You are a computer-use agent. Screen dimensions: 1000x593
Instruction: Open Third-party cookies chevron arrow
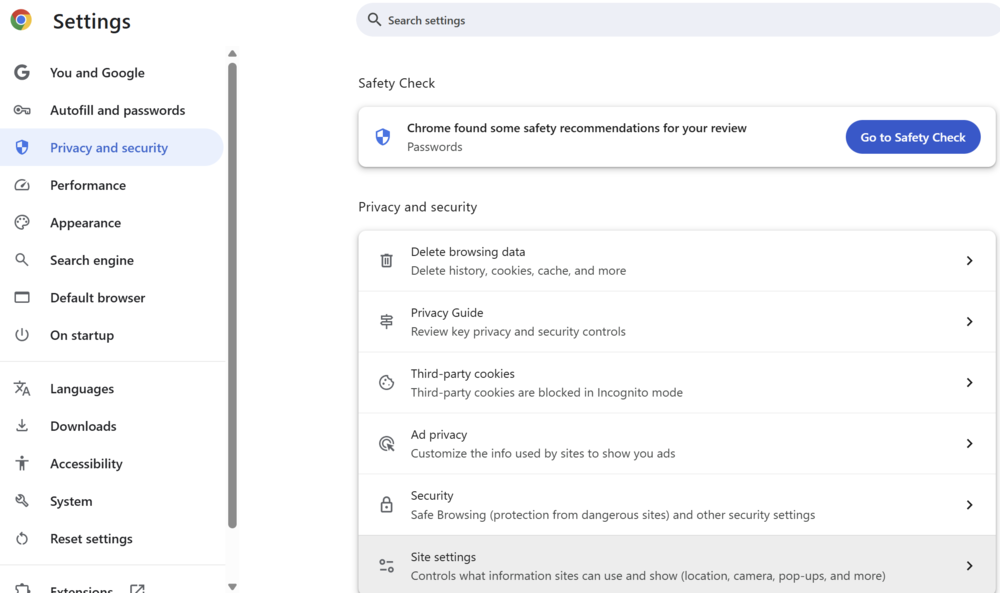pyautogui.click(x=969, y=383)
